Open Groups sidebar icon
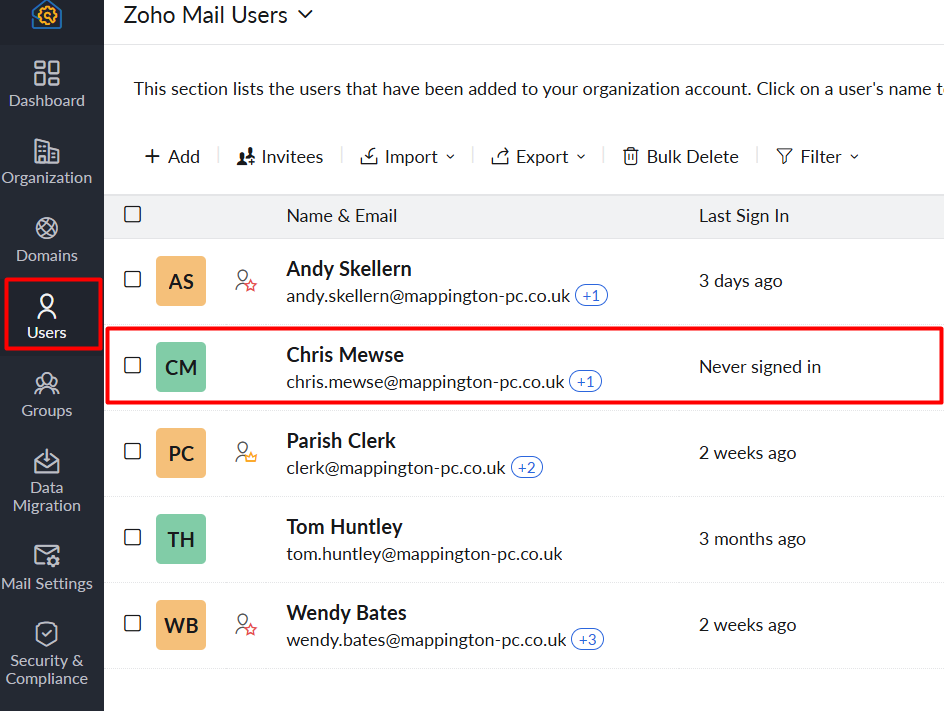 47,384
